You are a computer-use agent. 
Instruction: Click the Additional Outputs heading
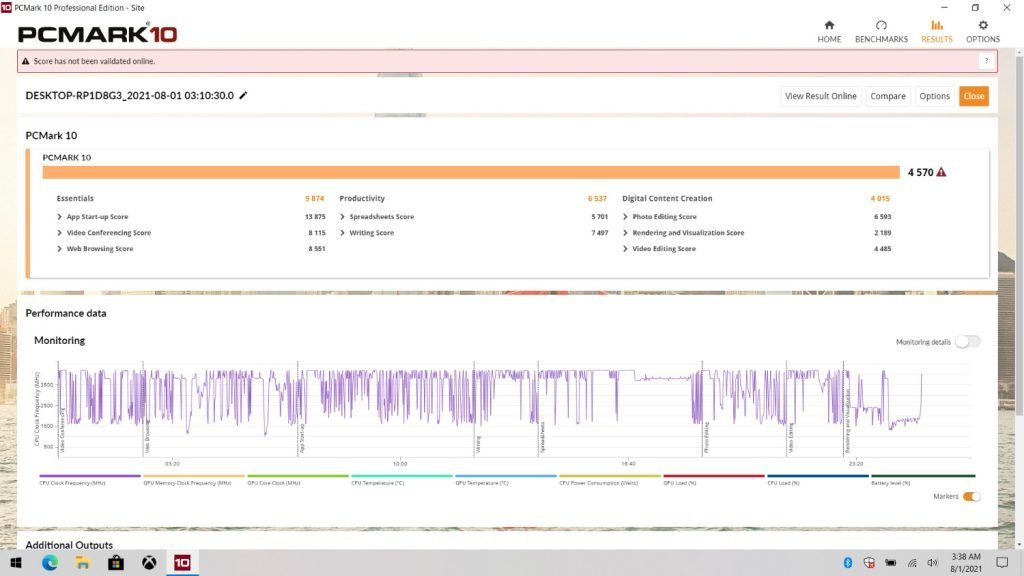tap(69, 545)
